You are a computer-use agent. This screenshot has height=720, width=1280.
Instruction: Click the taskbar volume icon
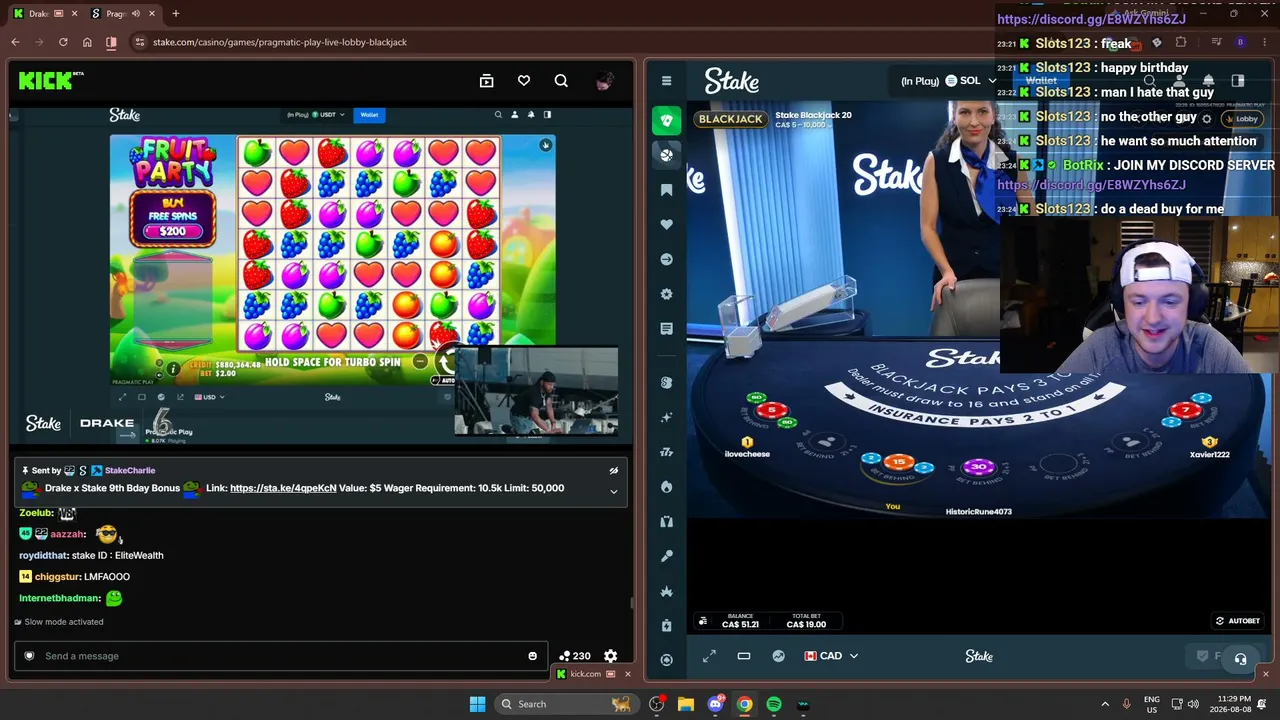[1194, 704]
